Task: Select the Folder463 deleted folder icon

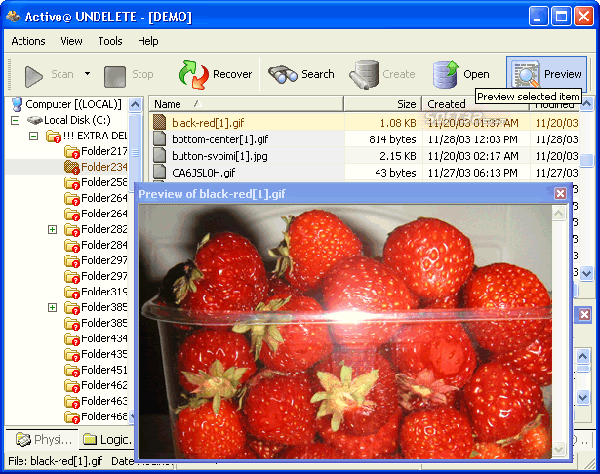Action: click(x=72, y=401)
